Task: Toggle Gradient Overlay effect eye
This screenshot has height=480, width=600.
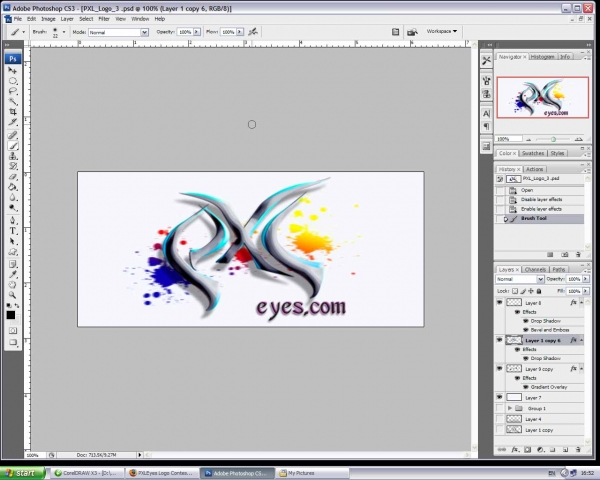Action: tap(526, 387)
